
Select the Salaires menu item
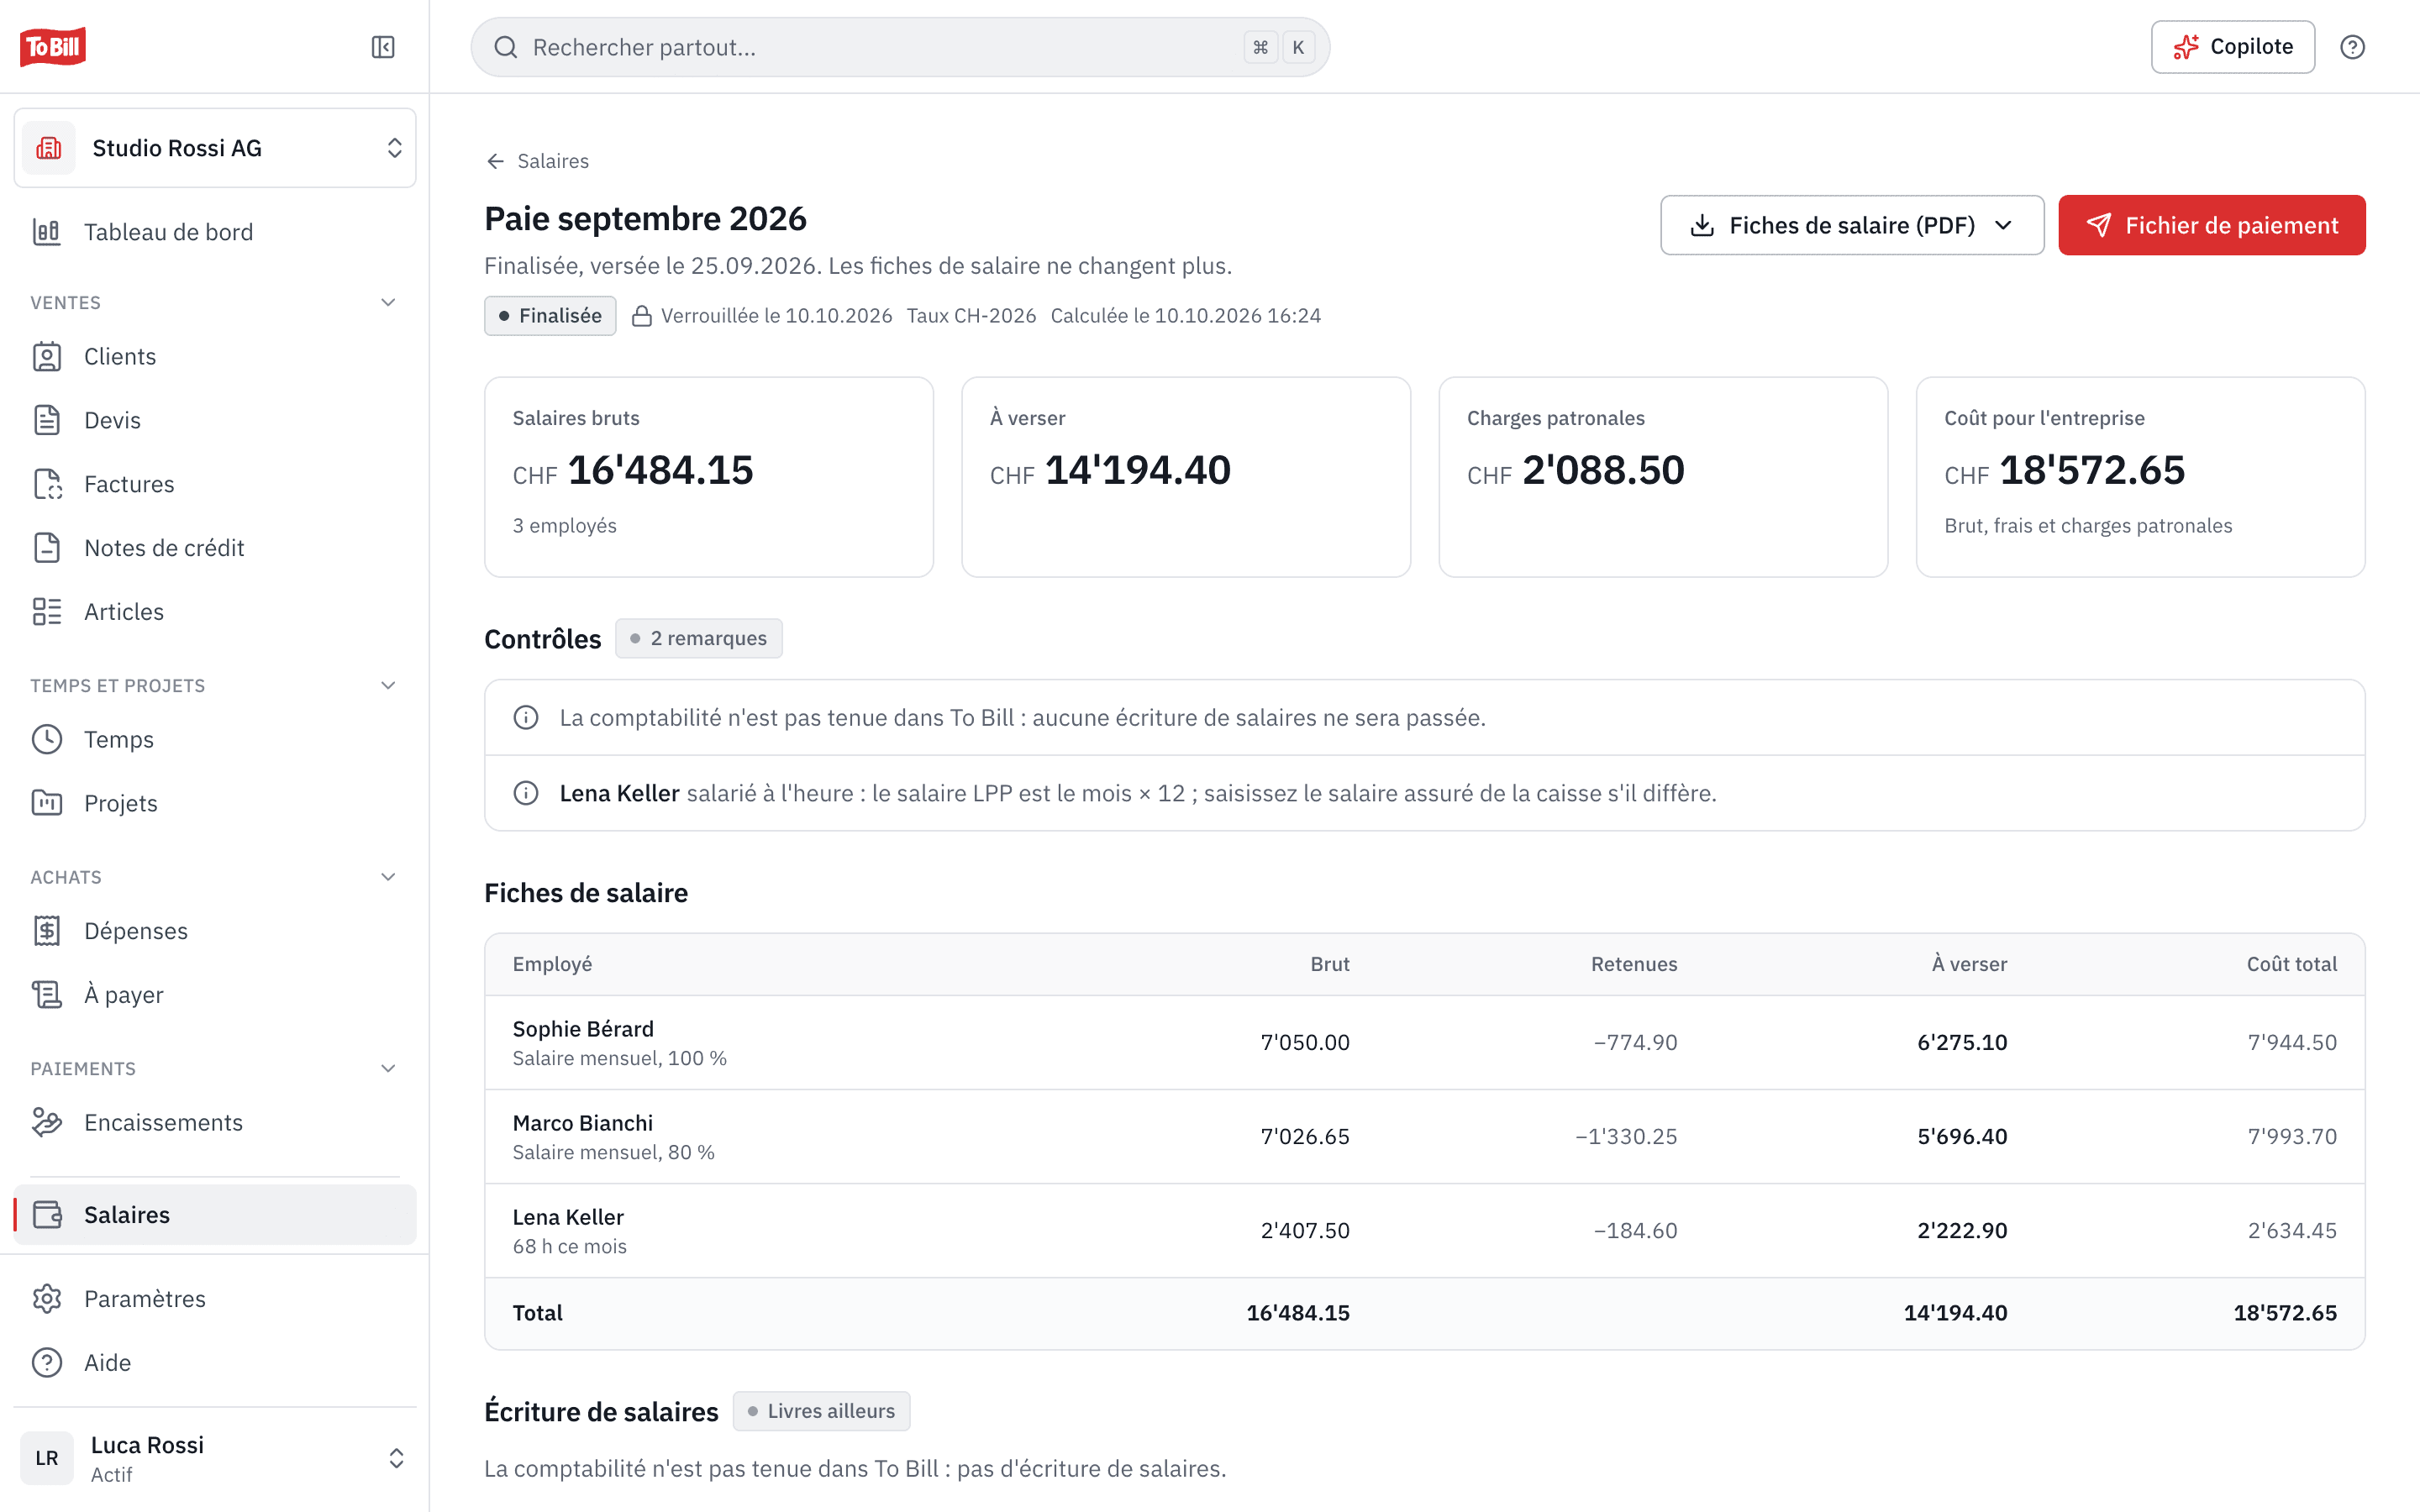coord(215,1215)
